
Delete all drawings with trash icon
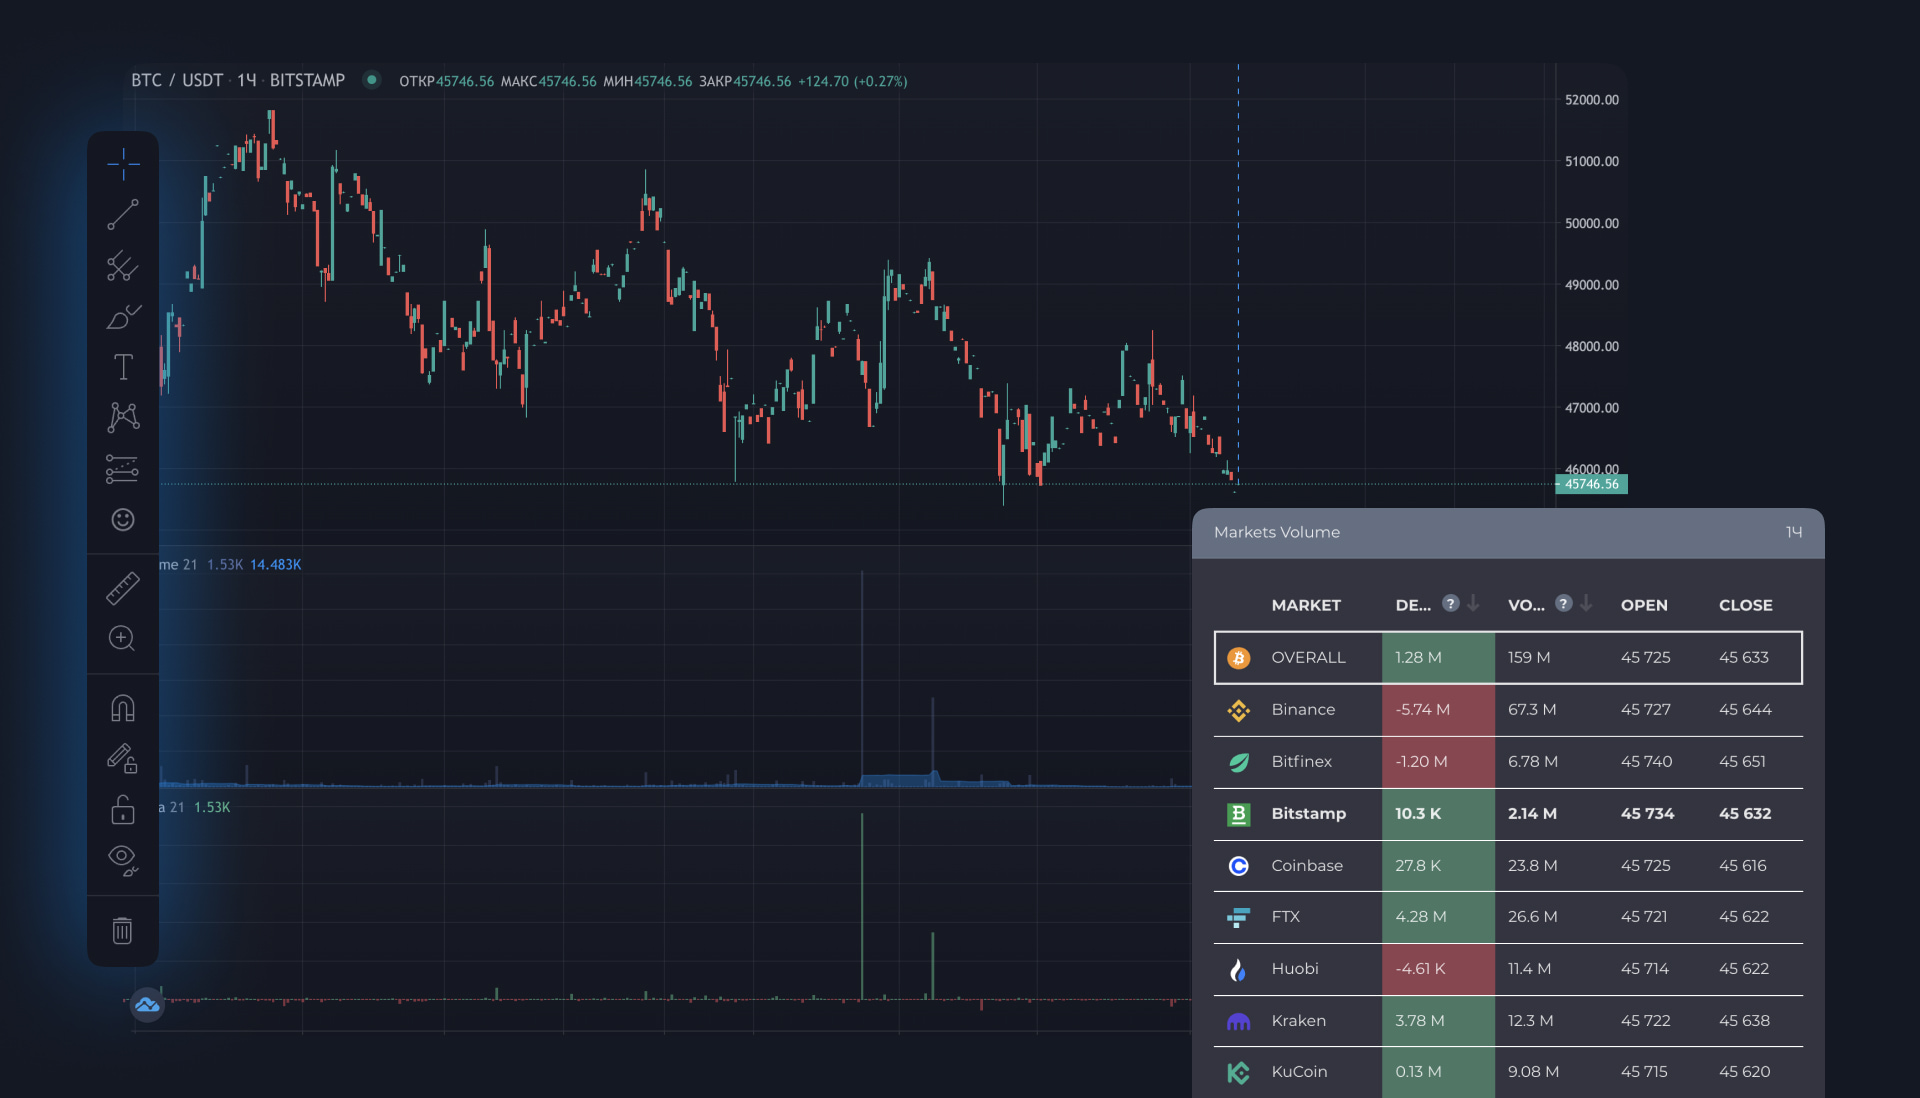click(123, 931)
